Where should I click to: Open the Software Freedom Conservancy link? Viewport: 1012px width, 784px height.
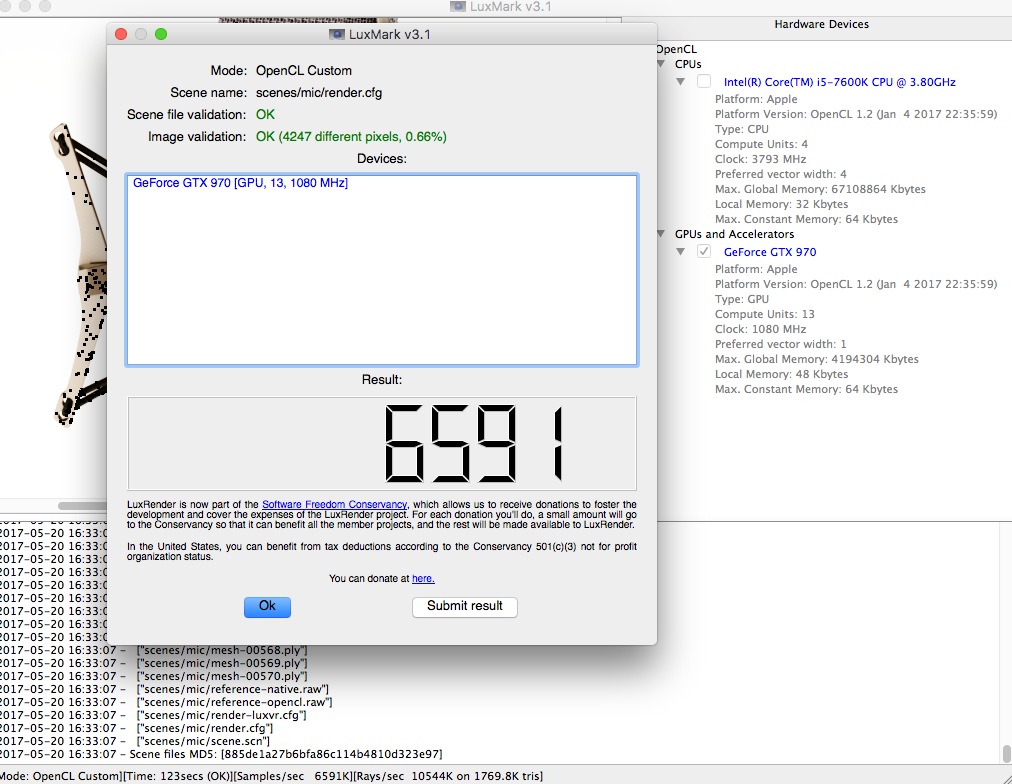tap(334, 504)
